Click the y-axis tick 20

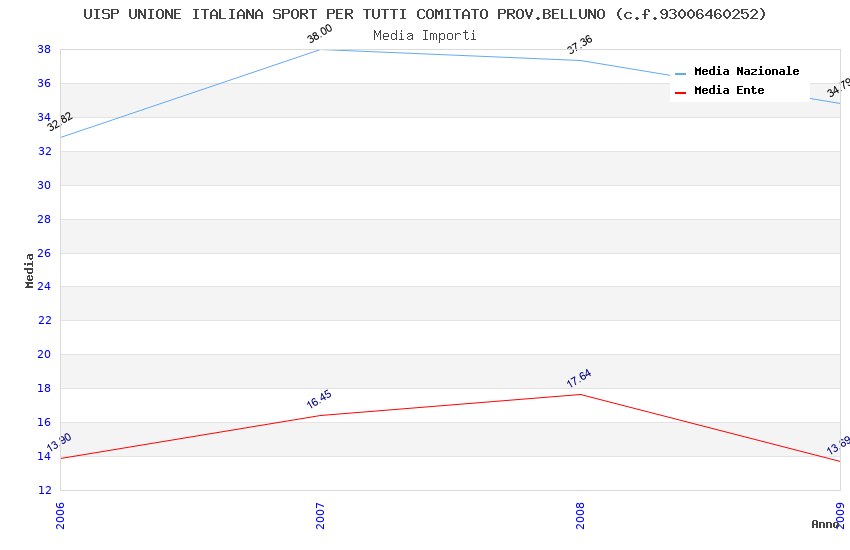pos(44,354)
